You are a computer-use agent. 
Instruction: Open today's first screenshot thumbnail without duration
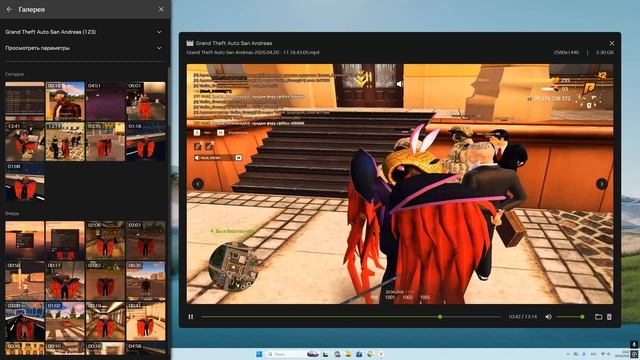coord(25,101)
